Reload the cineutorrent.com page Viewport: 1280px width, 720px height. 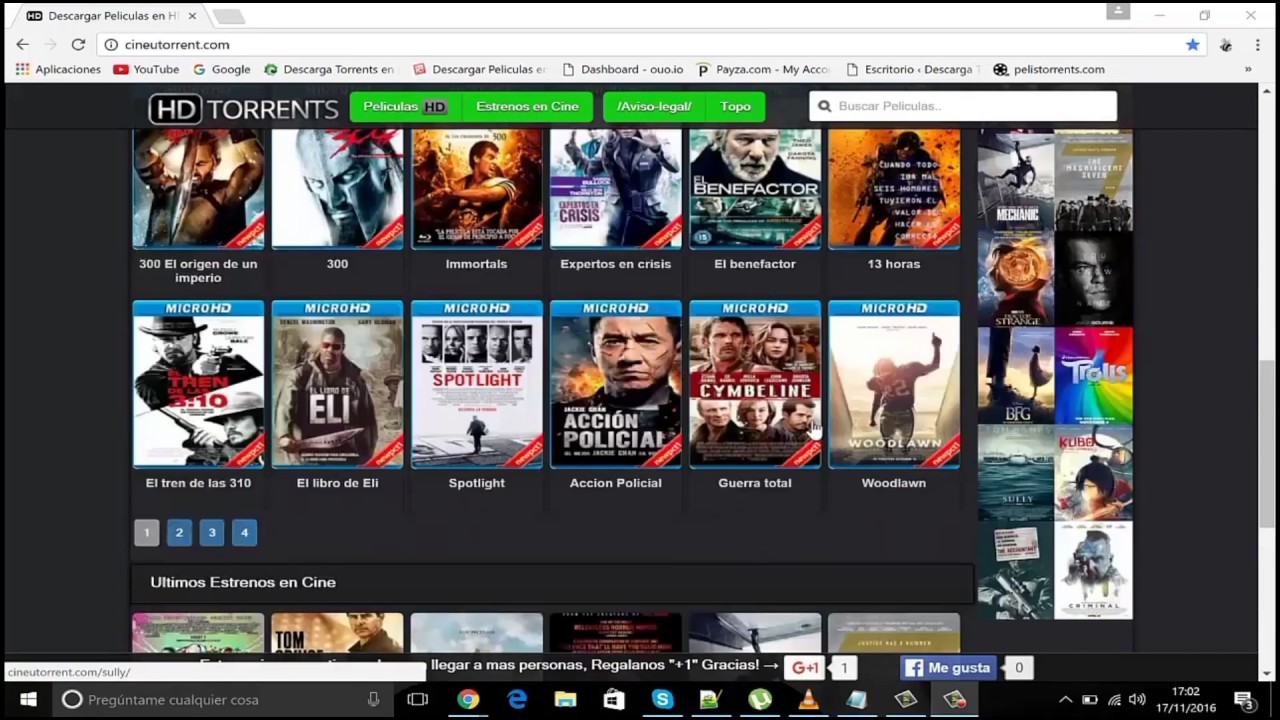click(78, 44)
